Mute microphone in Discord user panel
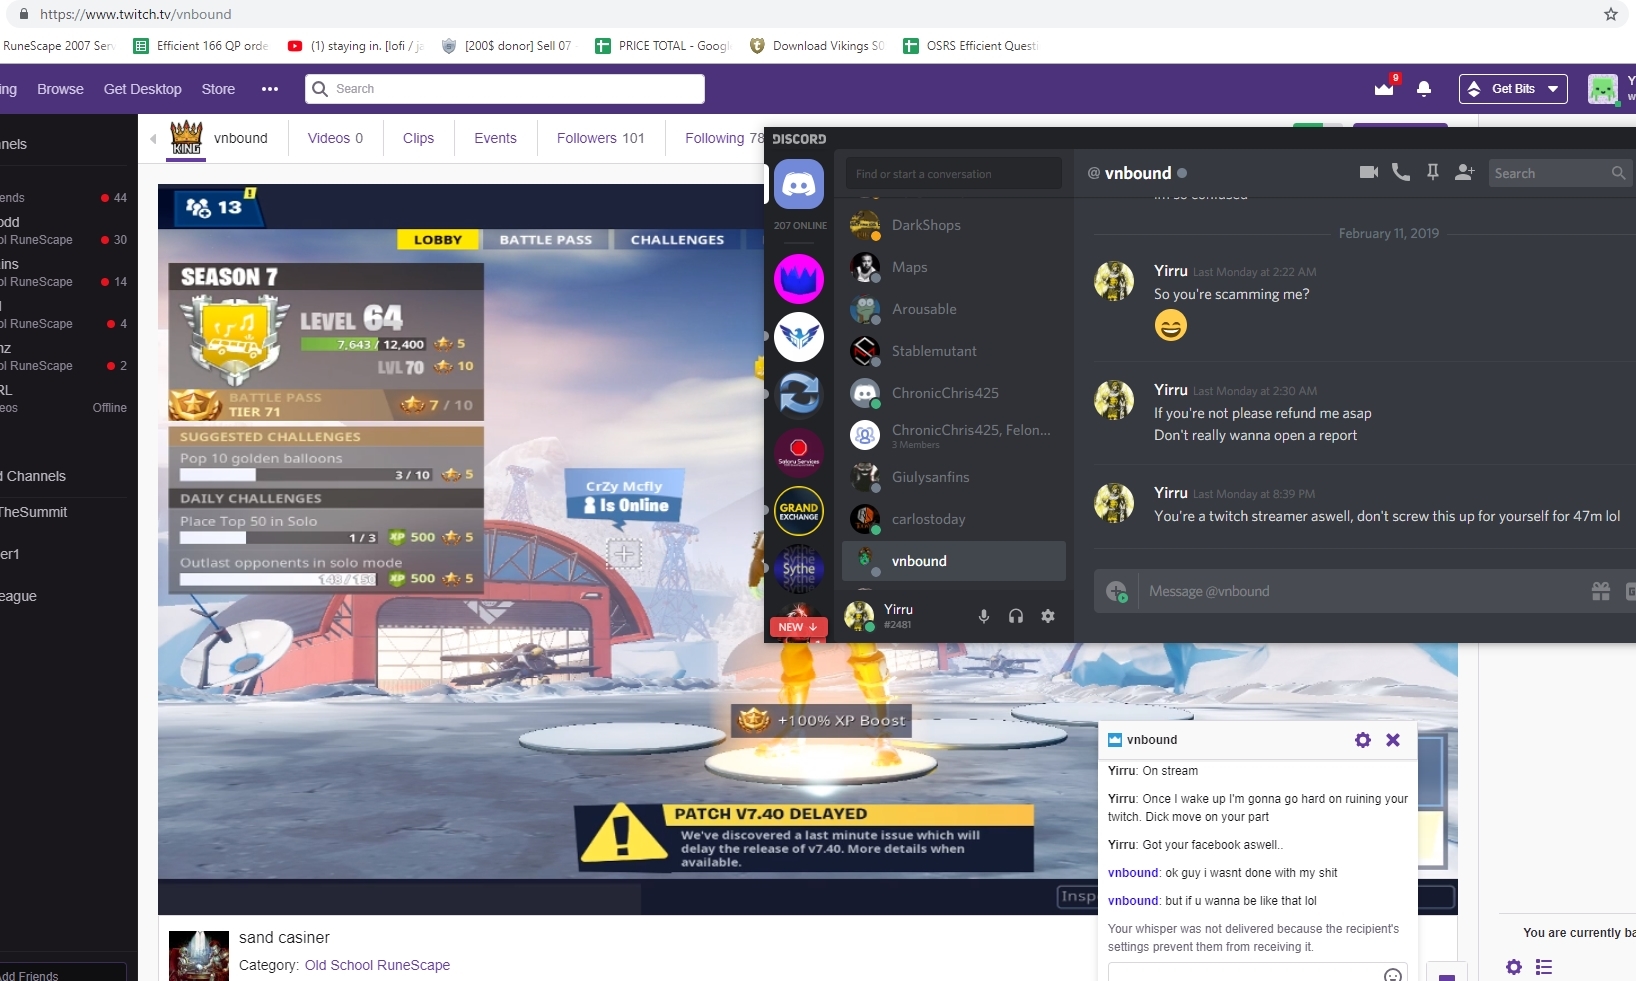 [x=984, y=616]
